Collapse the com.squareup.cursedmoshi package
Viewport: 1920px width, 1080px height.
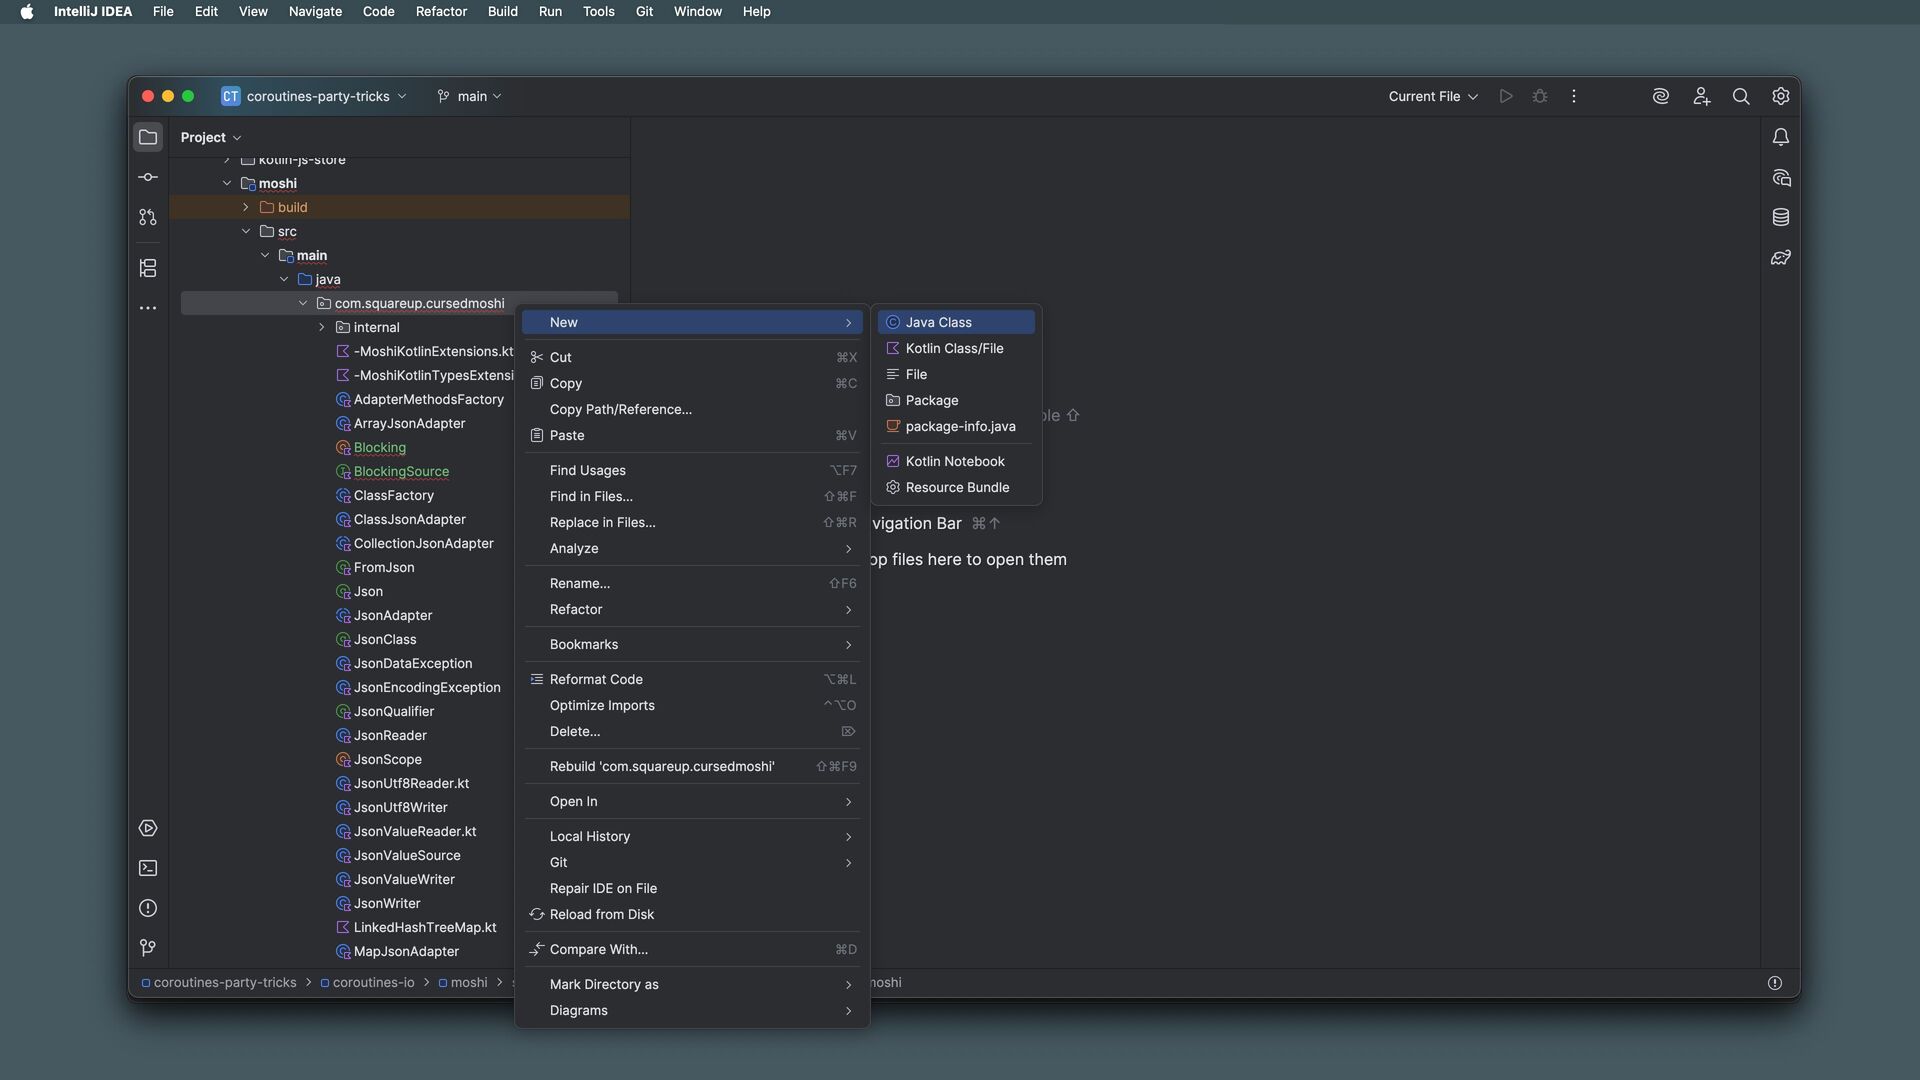click(303, 303)
